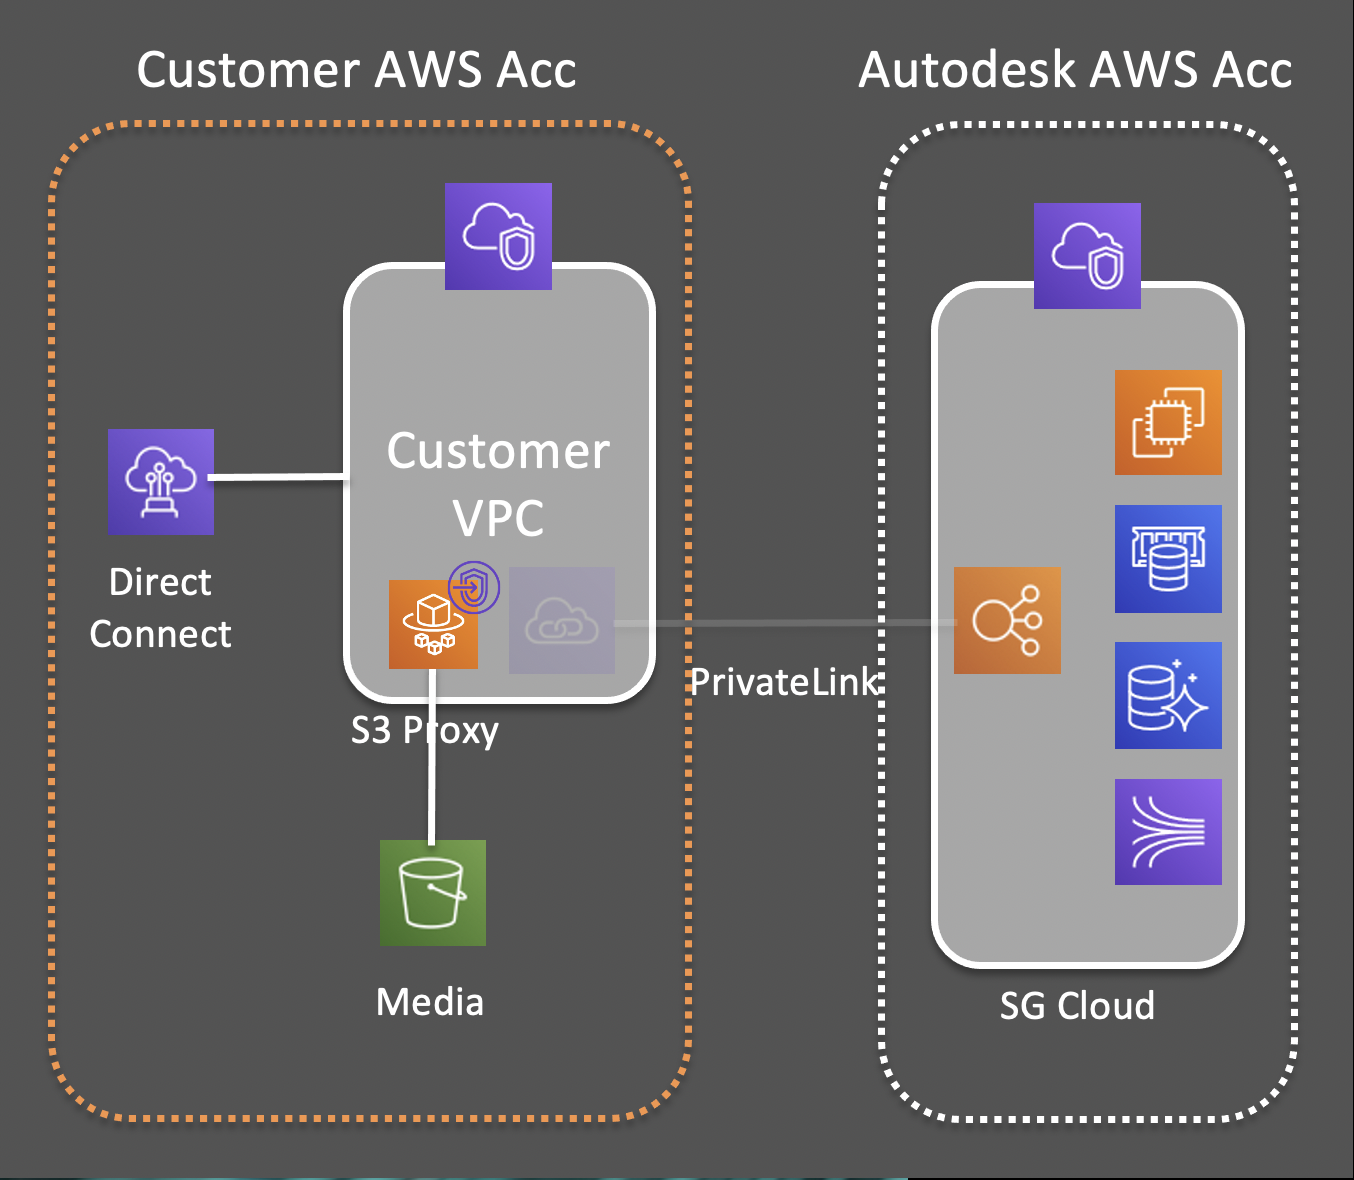Select the 'S3 Proxy' label

(425, 731)
